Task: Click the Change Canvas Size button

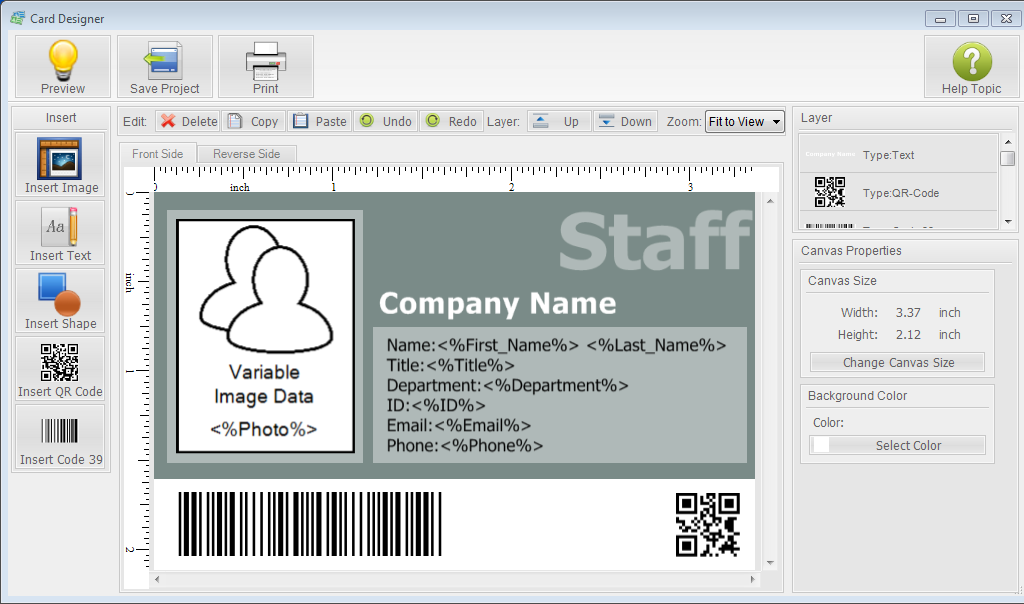Action: click(x=896, y=362)
